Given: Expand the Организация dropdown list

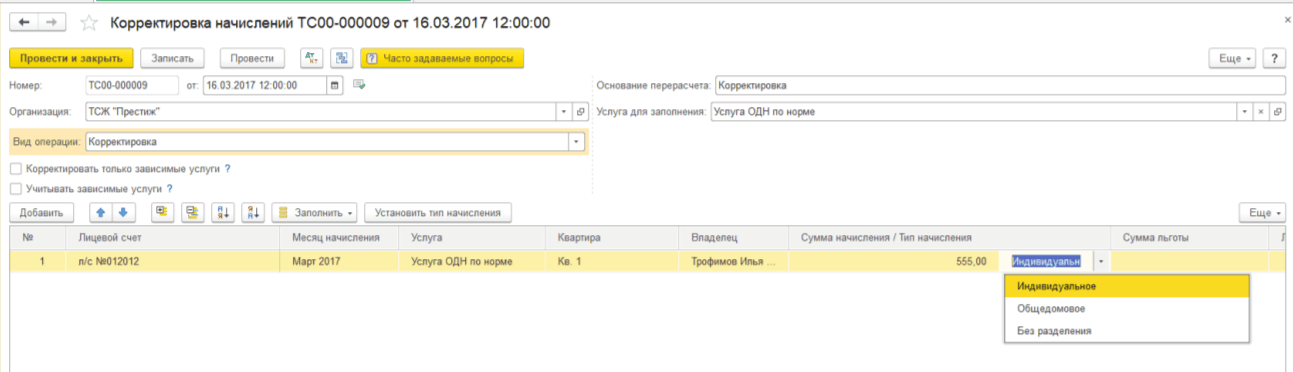Looking at the screenshot, I should [564, 112].
